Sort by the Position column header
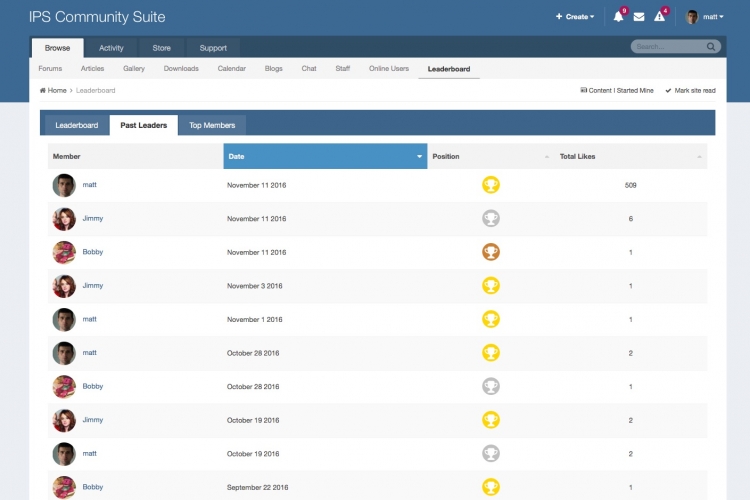The width and height of the screenshot is (750, 500). 490,157
